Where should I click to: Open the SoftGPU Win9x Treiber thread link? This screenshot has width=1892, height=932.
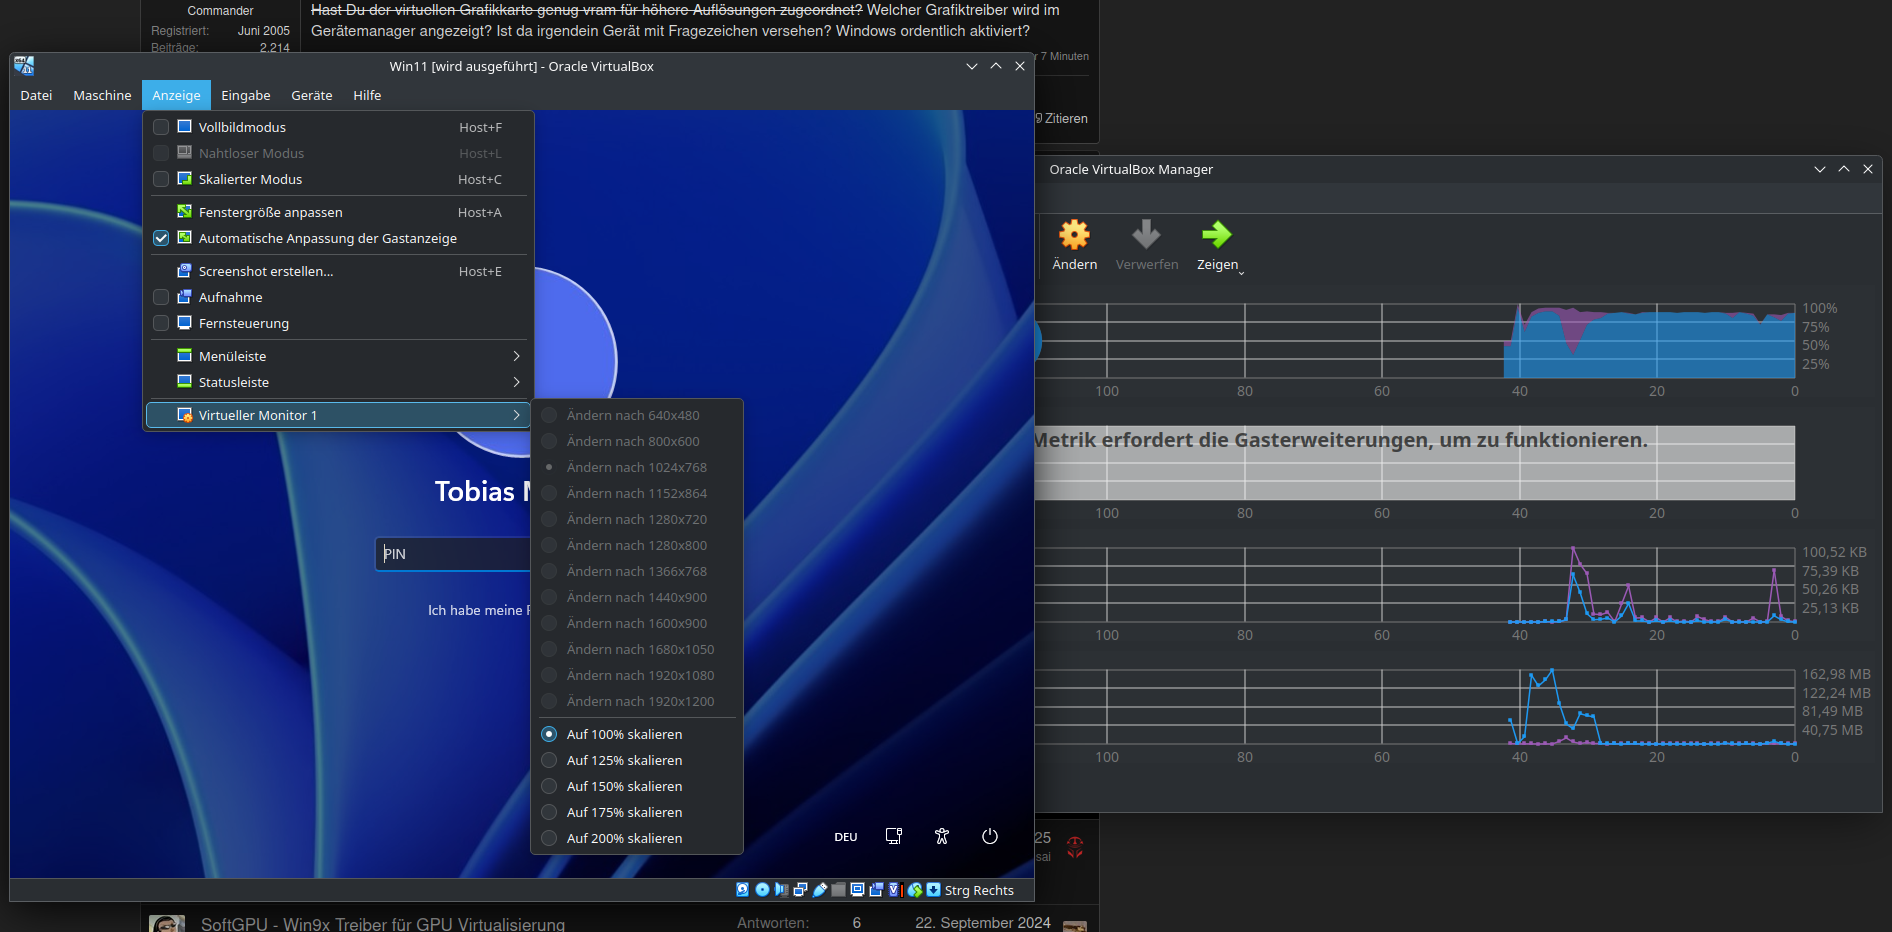pyautogui.click(x=383, y=923)
